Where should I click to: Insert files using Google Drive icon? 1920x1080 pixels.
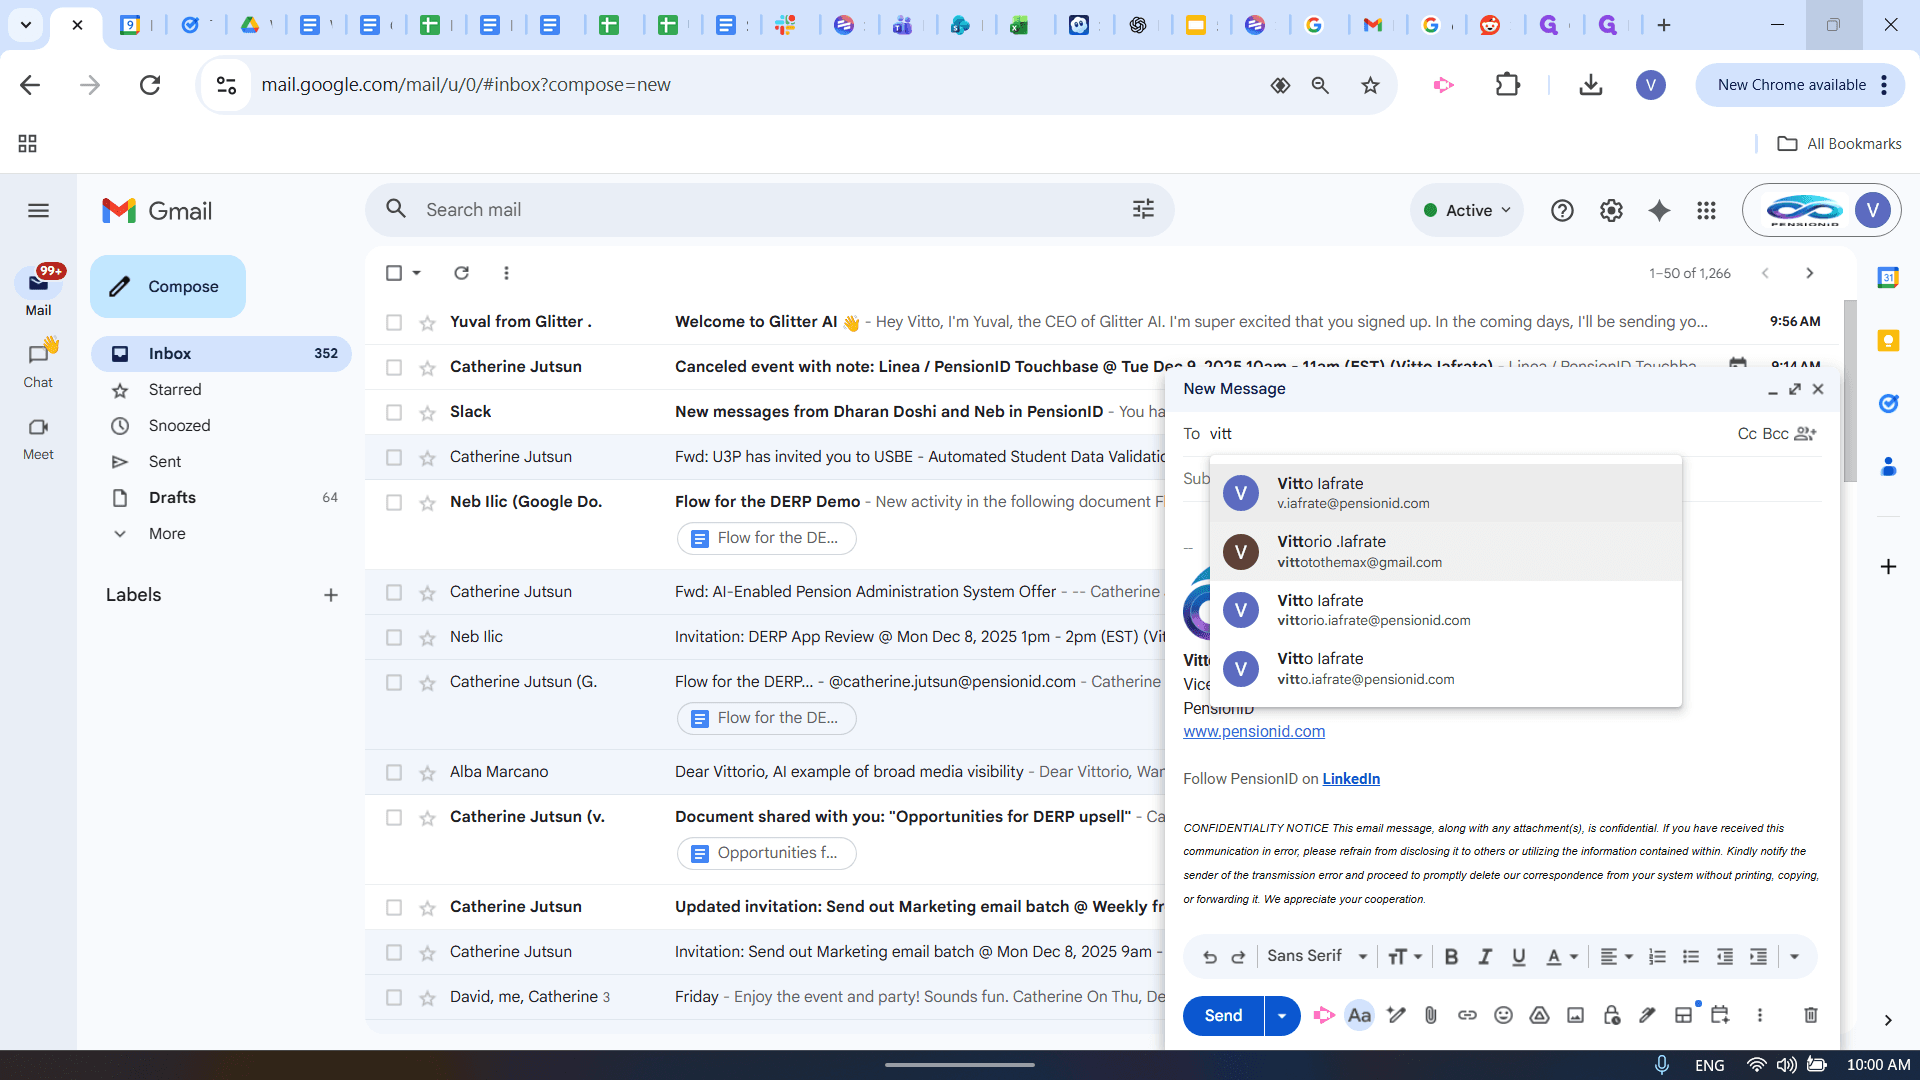1539,1015
